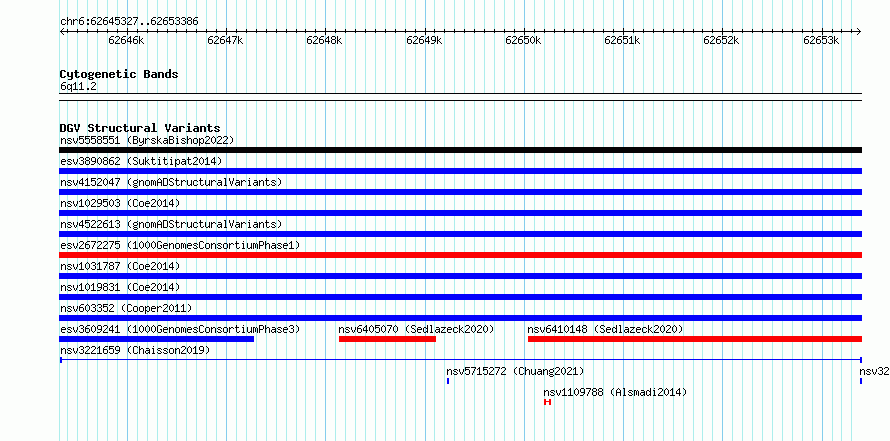Click the 62650k ruler tick label
The width and height of the screenshot is (890, 441).
(523, 40)
